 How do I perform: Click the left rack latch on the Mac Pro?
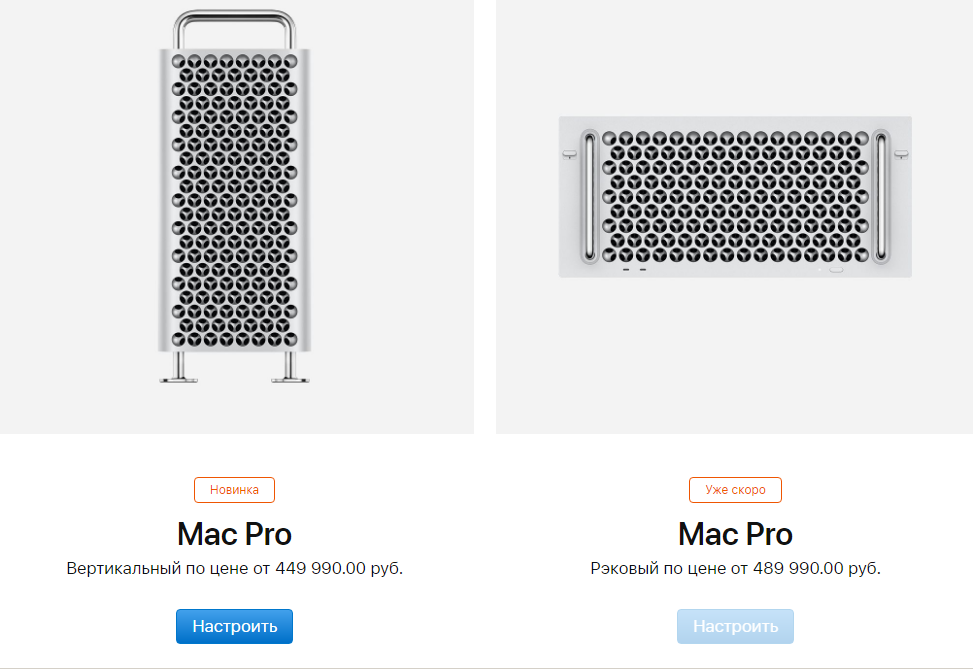[570, 154]
